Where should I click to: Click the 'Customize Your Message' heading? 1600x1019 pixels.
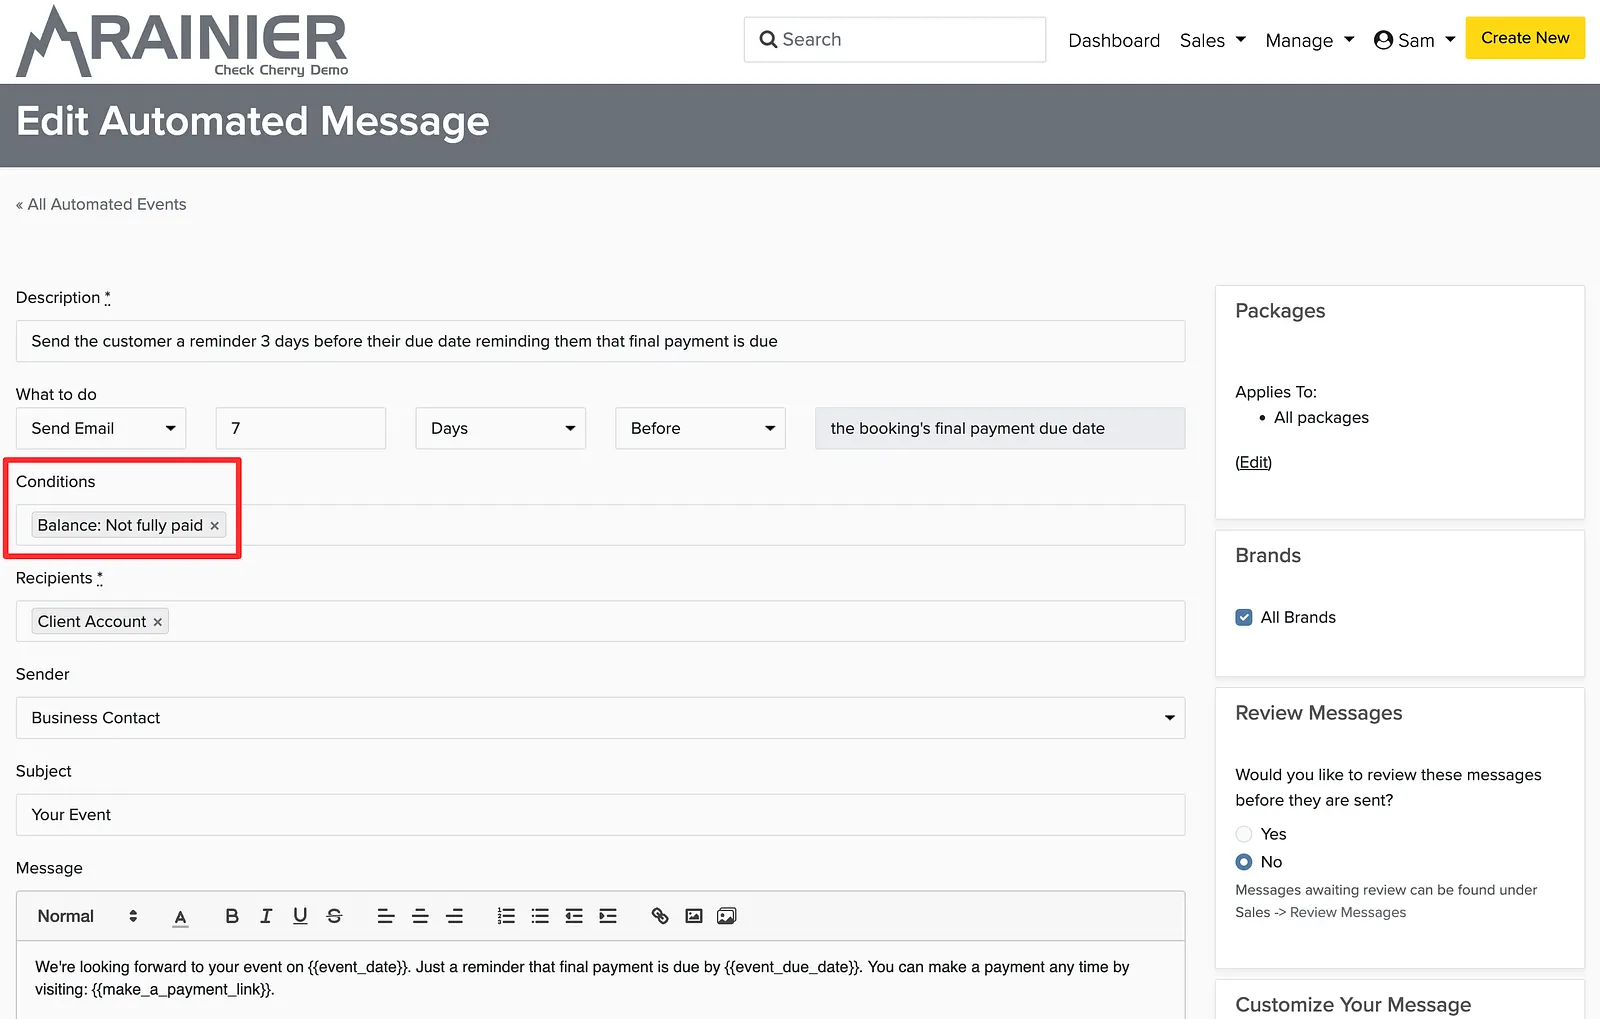coord(1353,1005)
